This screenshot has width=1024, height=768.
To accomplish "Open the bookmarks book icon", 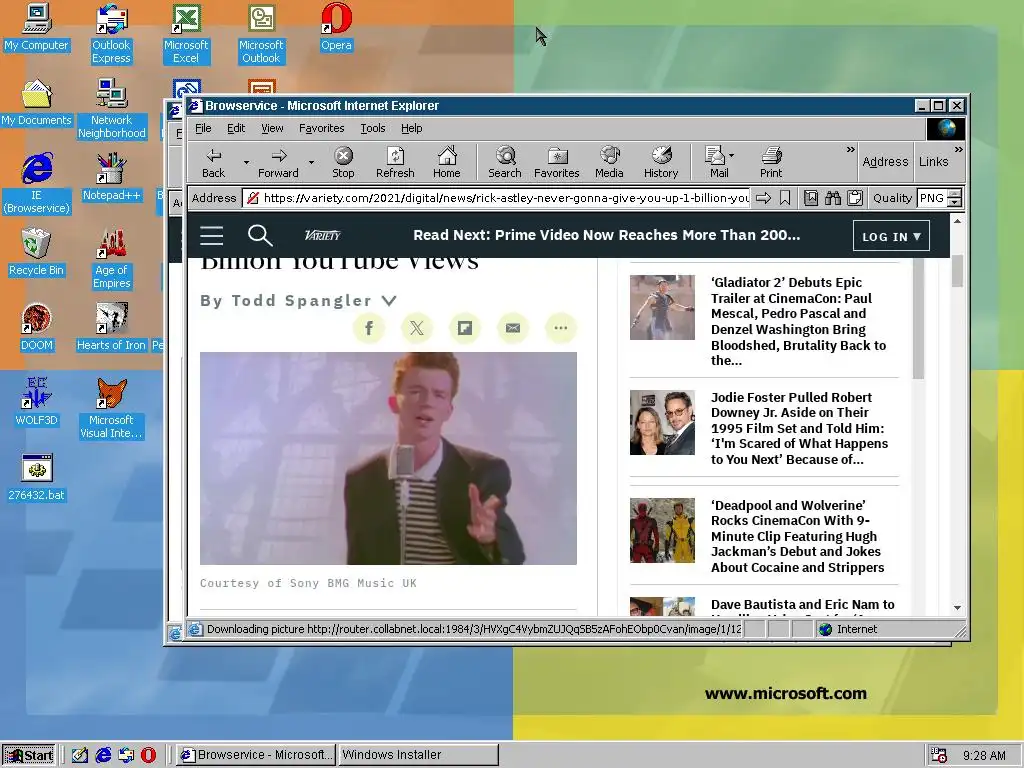I will point(810,198).
